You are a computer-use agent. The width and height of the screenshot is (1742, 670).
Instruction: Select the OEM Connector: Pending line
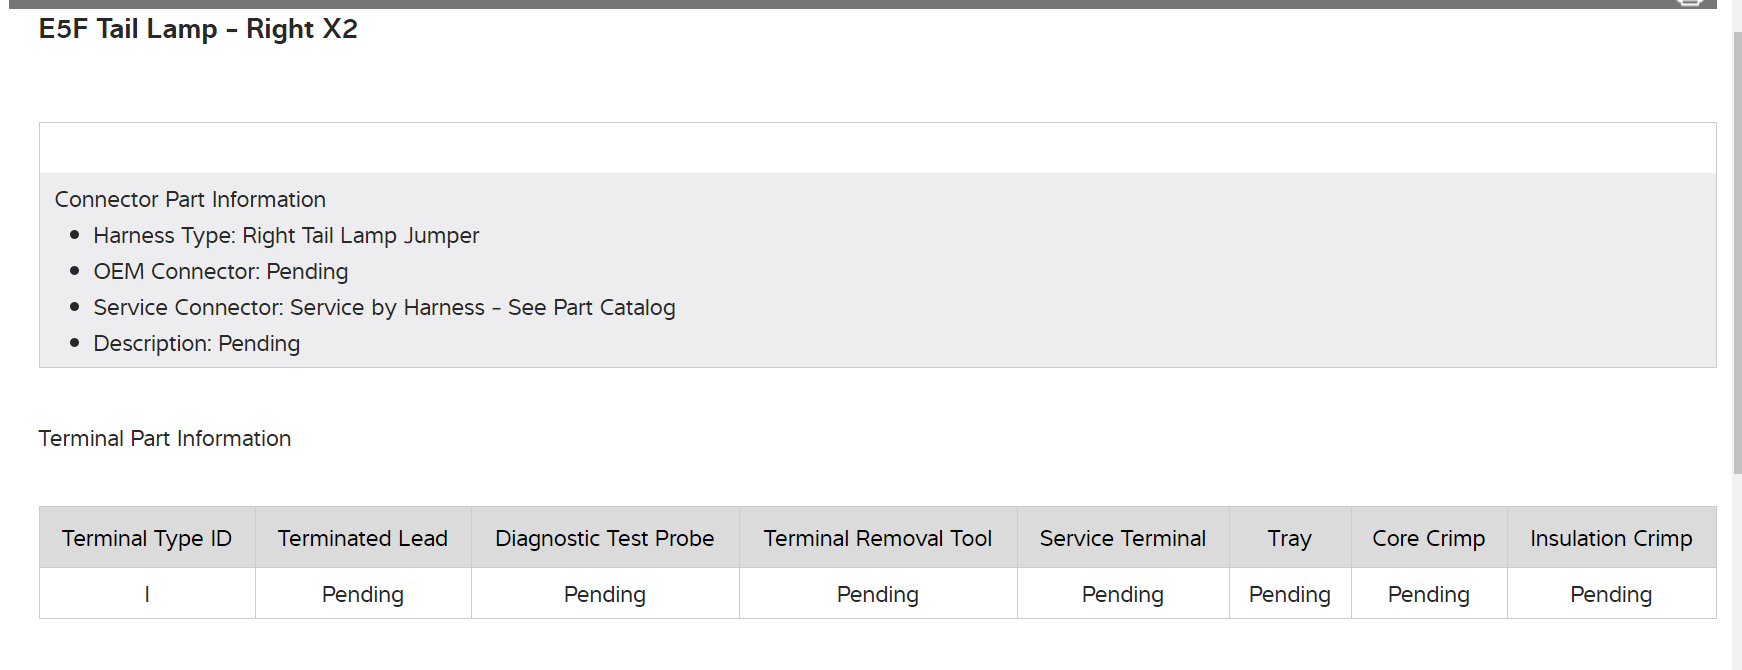(220, 271)
